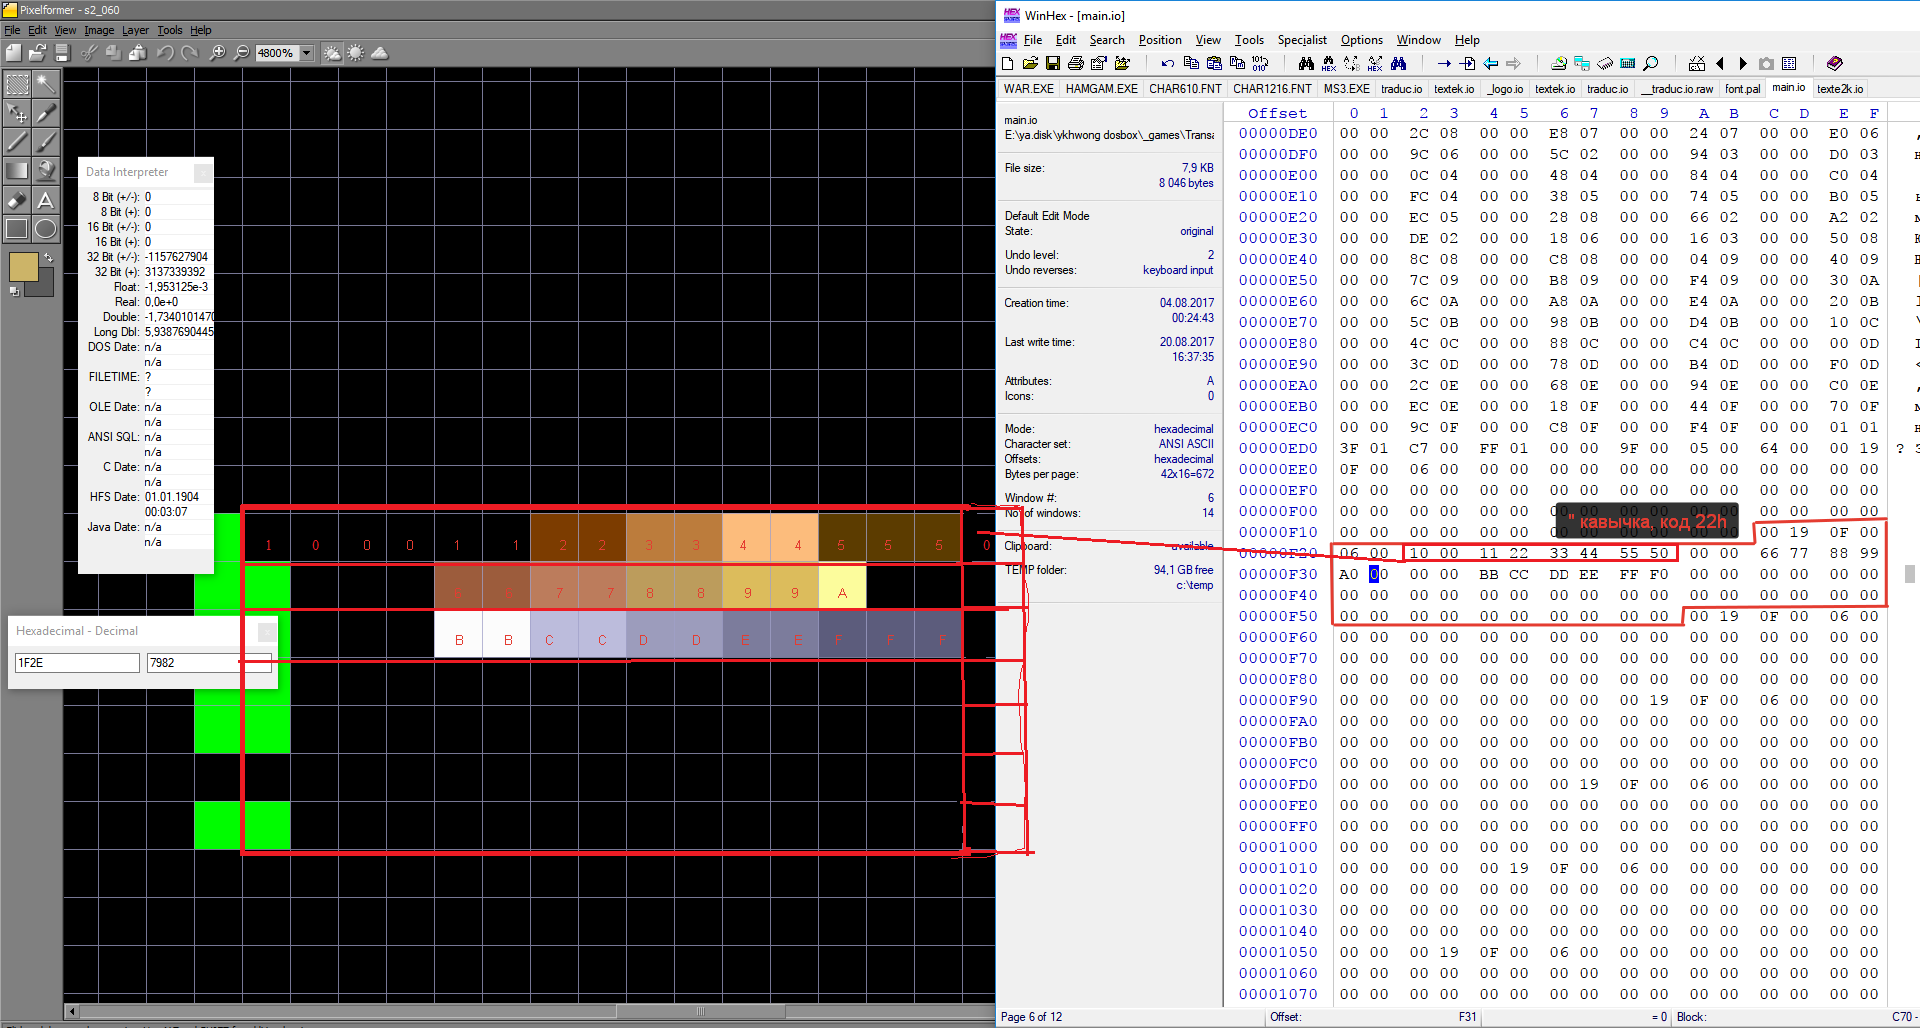Switch to the WAR.EXE tab

pyautogui.click(x=1028, y=89)
